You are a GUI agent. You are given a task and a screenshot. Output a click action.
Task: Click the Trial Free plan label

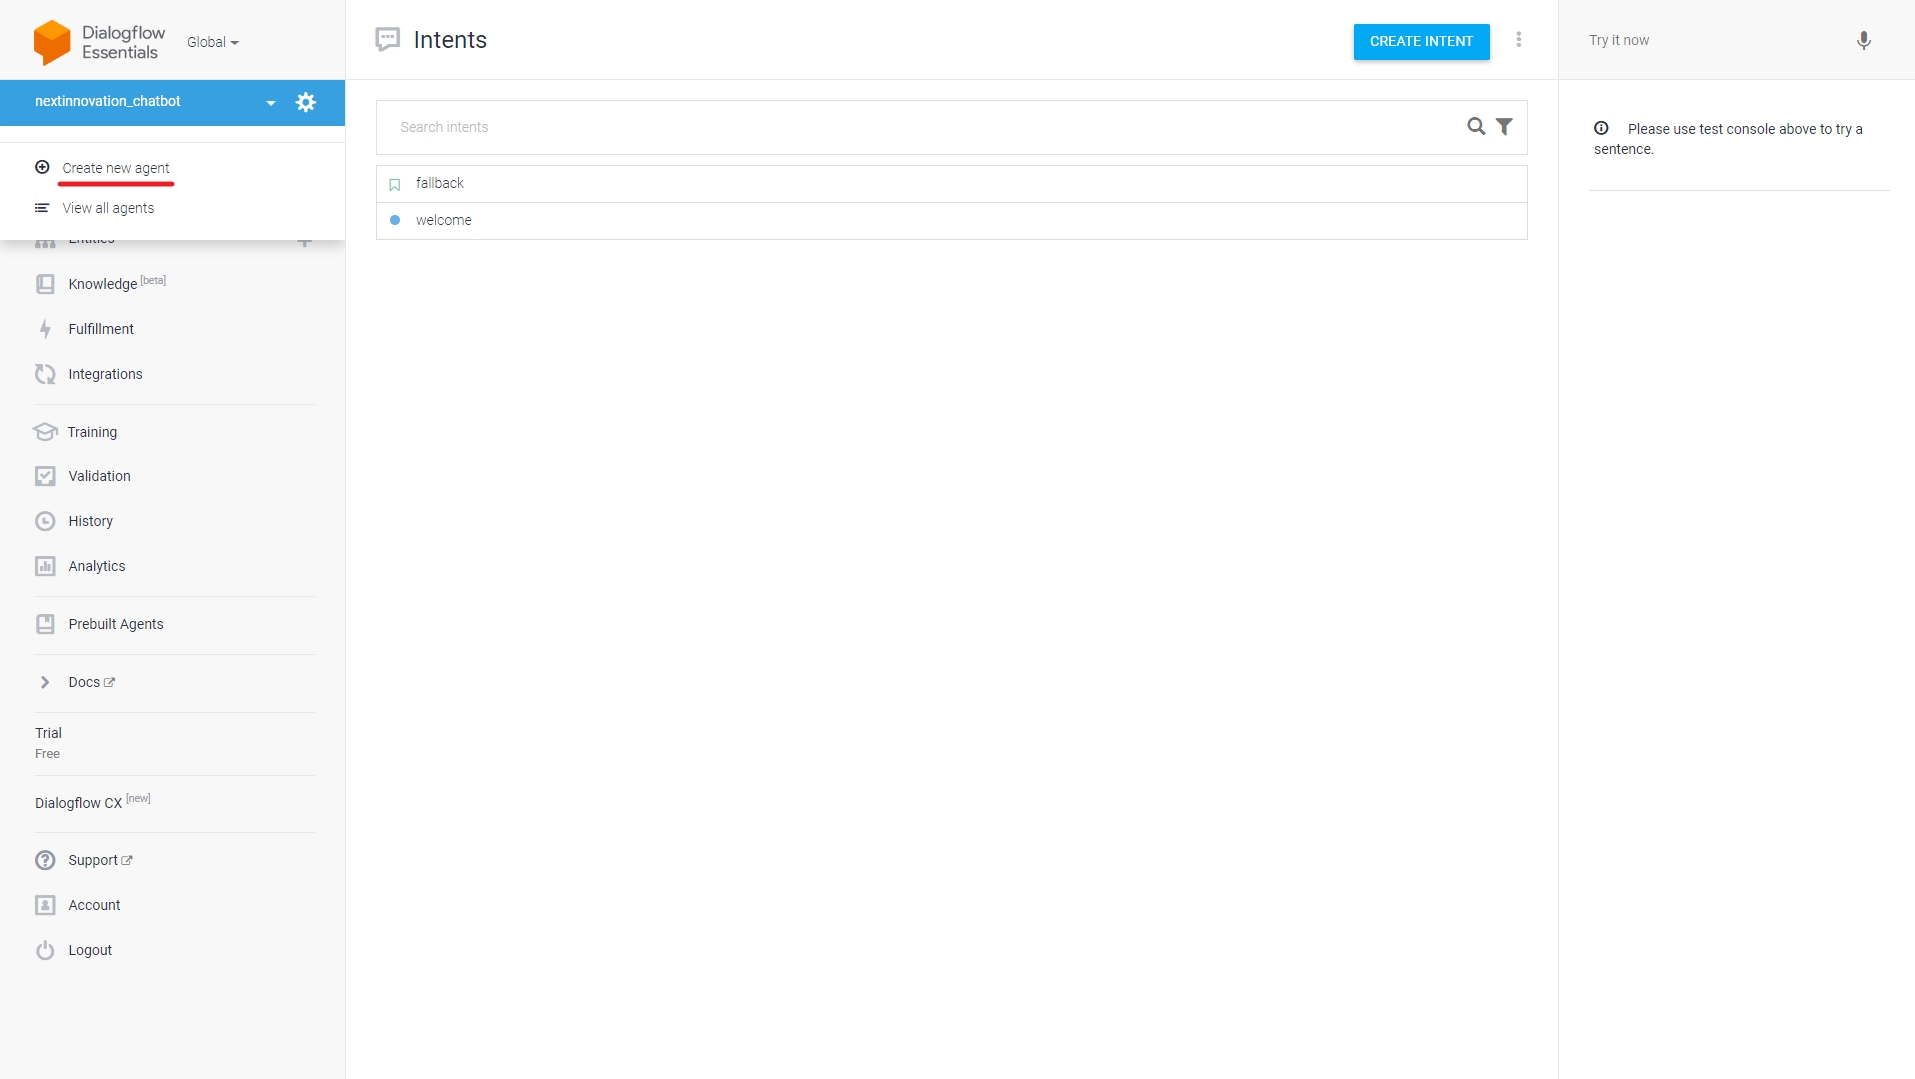click(48, 743)
